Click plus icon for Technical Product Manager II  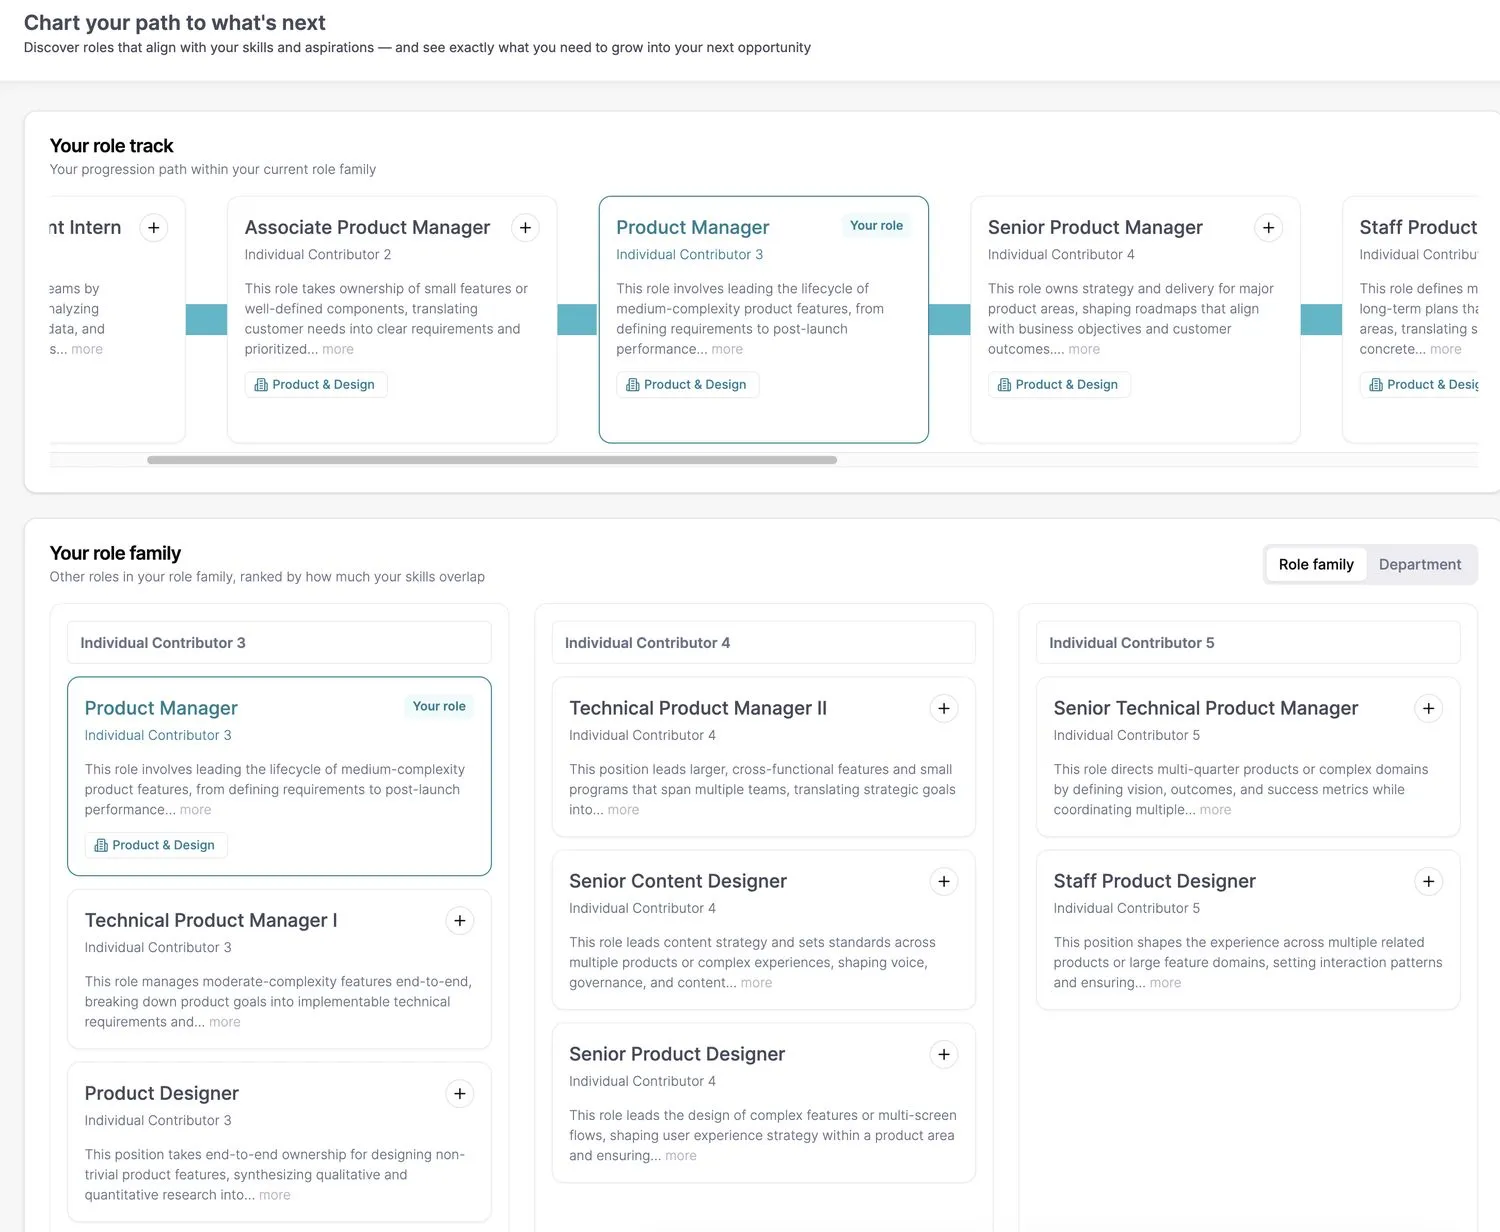943,709
